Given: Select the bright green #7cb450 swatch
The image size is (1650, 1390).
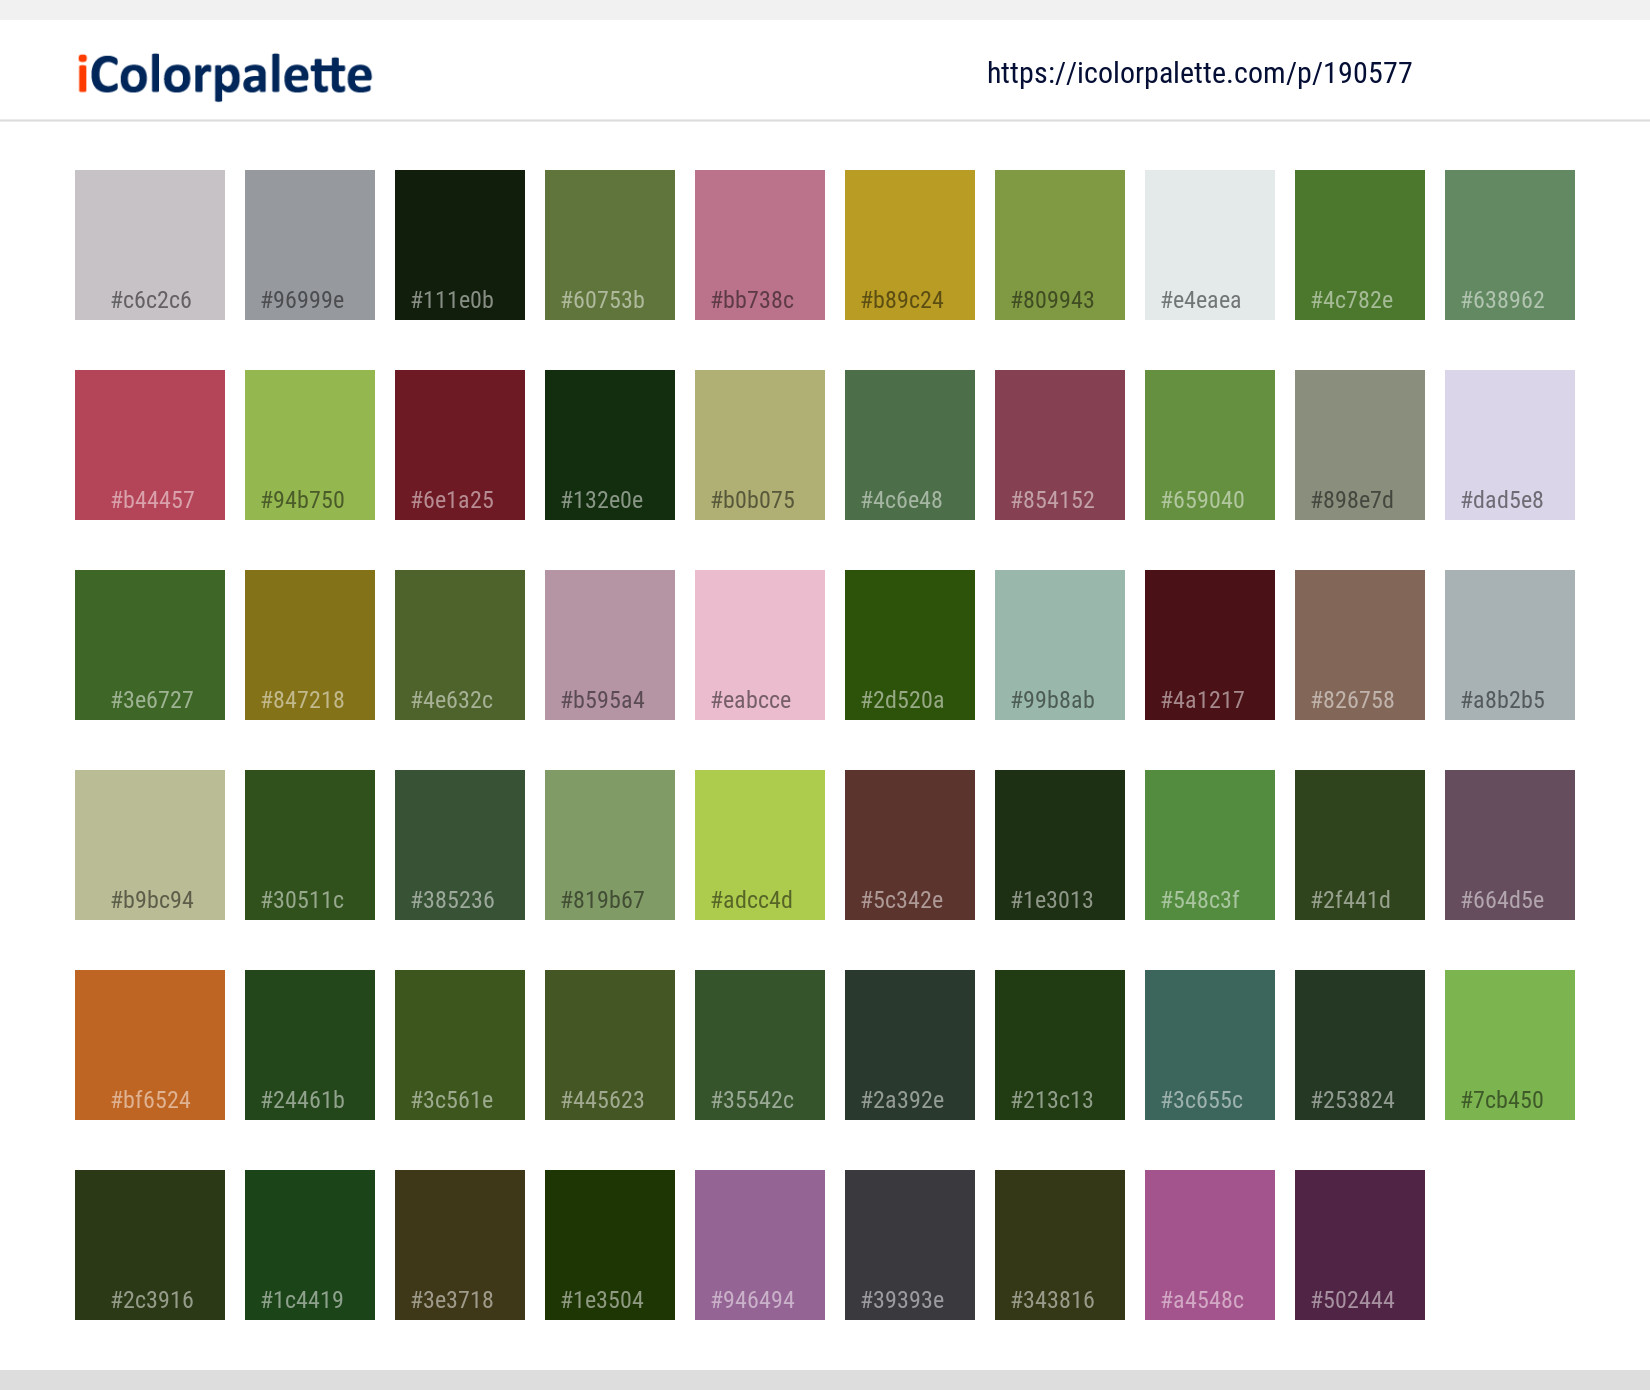Looking at the screenshot, I should click(x=1510, y=1045).
